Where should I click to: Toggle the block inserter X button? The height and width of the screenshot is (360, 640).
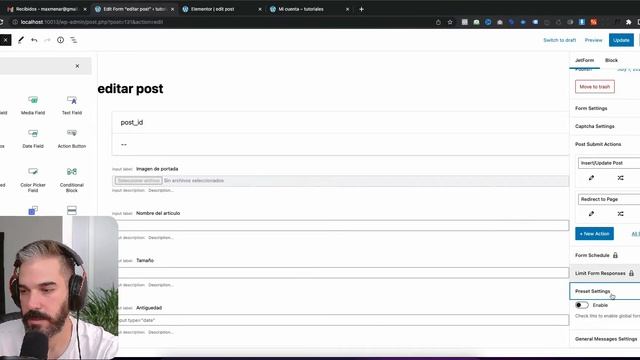coord(5,40)
